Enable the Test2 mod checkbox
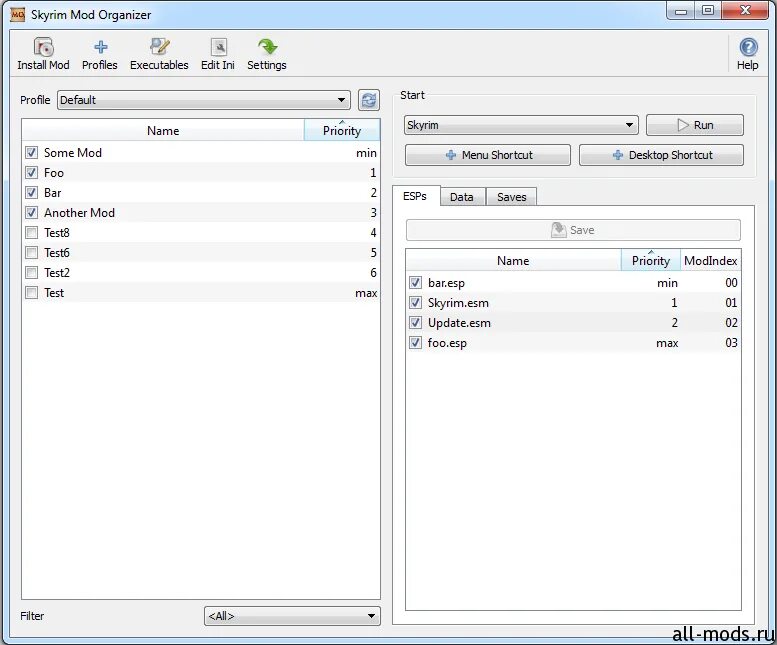 32,272
